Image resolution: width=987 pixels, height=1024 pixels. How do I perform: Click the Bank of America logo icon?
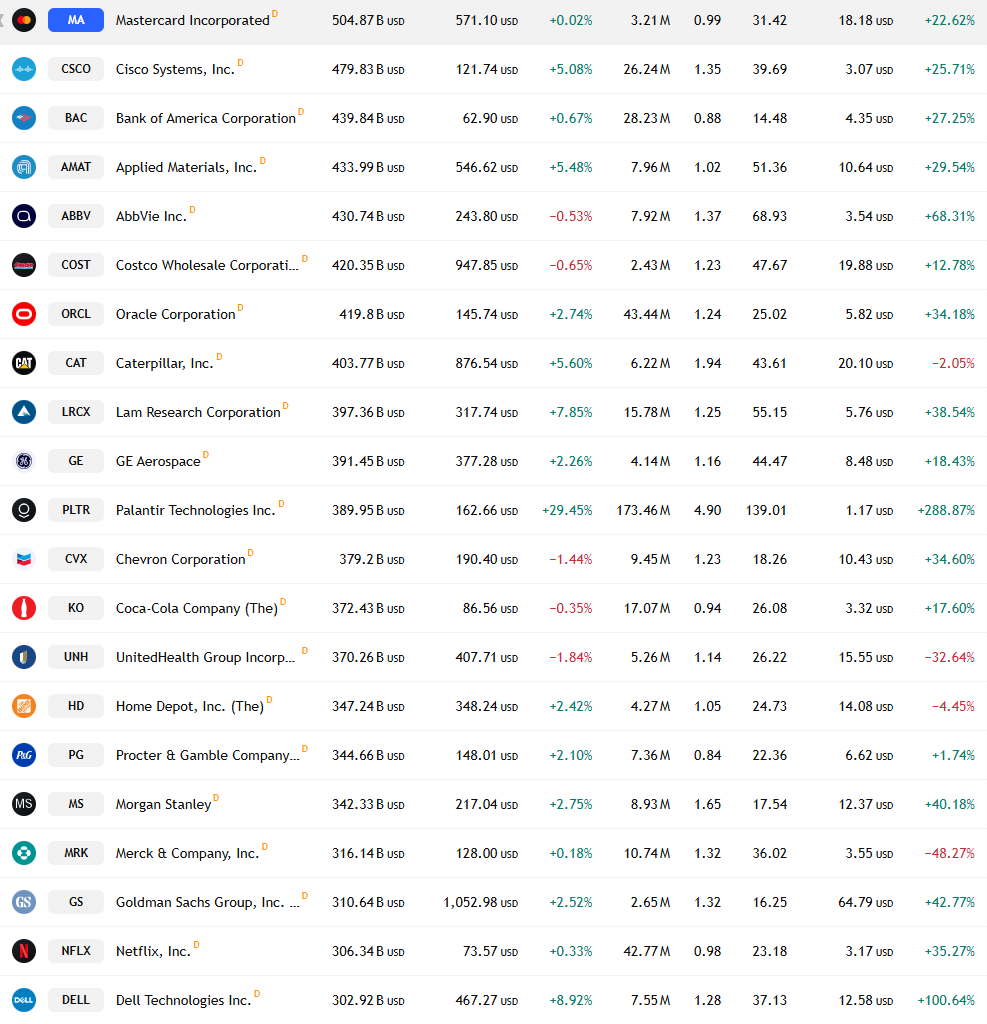[24, 118]
